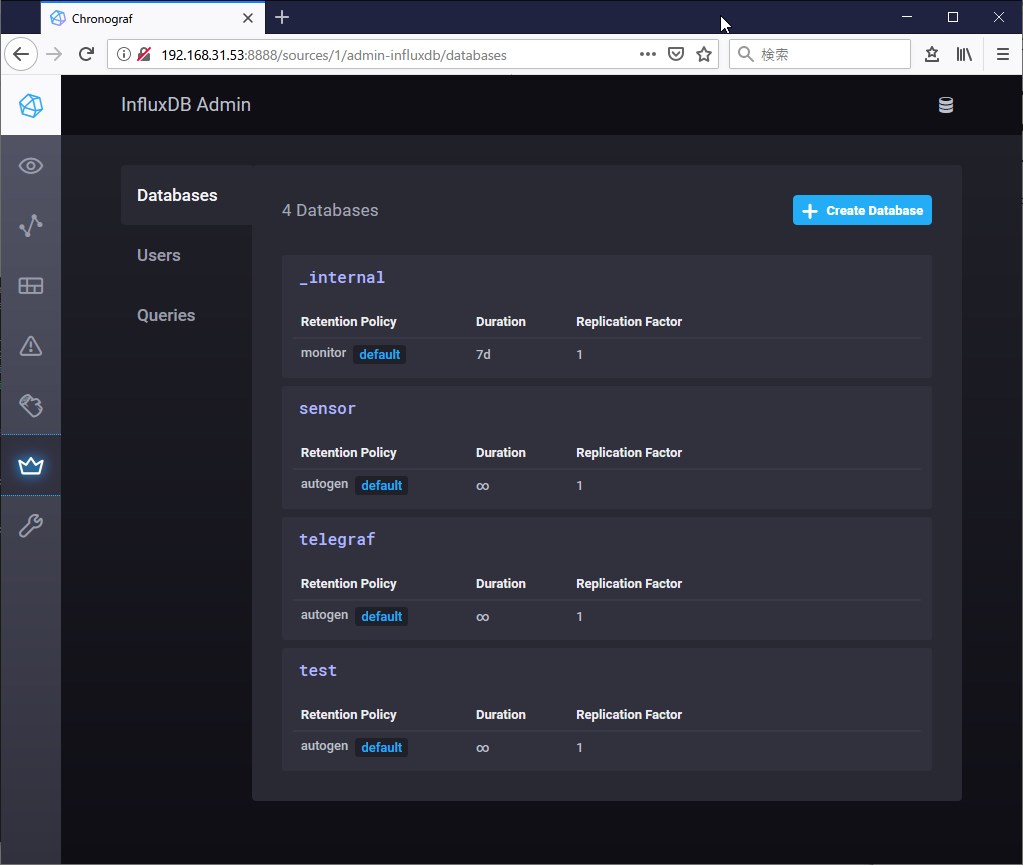
Task: Open Firefox hamburger menu
Action: click(1003, 54)
